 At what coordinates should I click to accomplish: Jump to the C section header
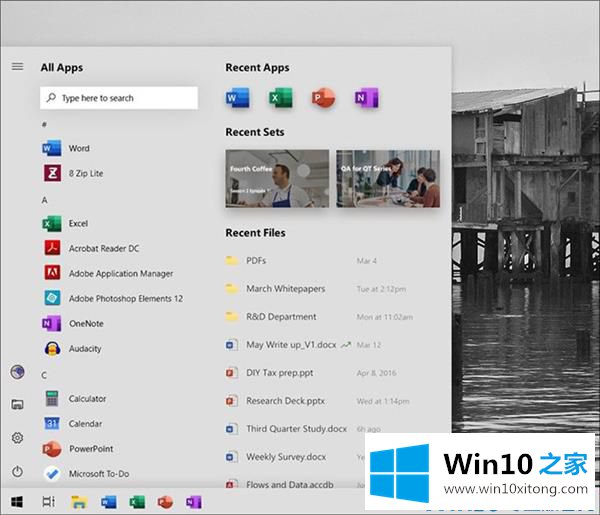44,375
